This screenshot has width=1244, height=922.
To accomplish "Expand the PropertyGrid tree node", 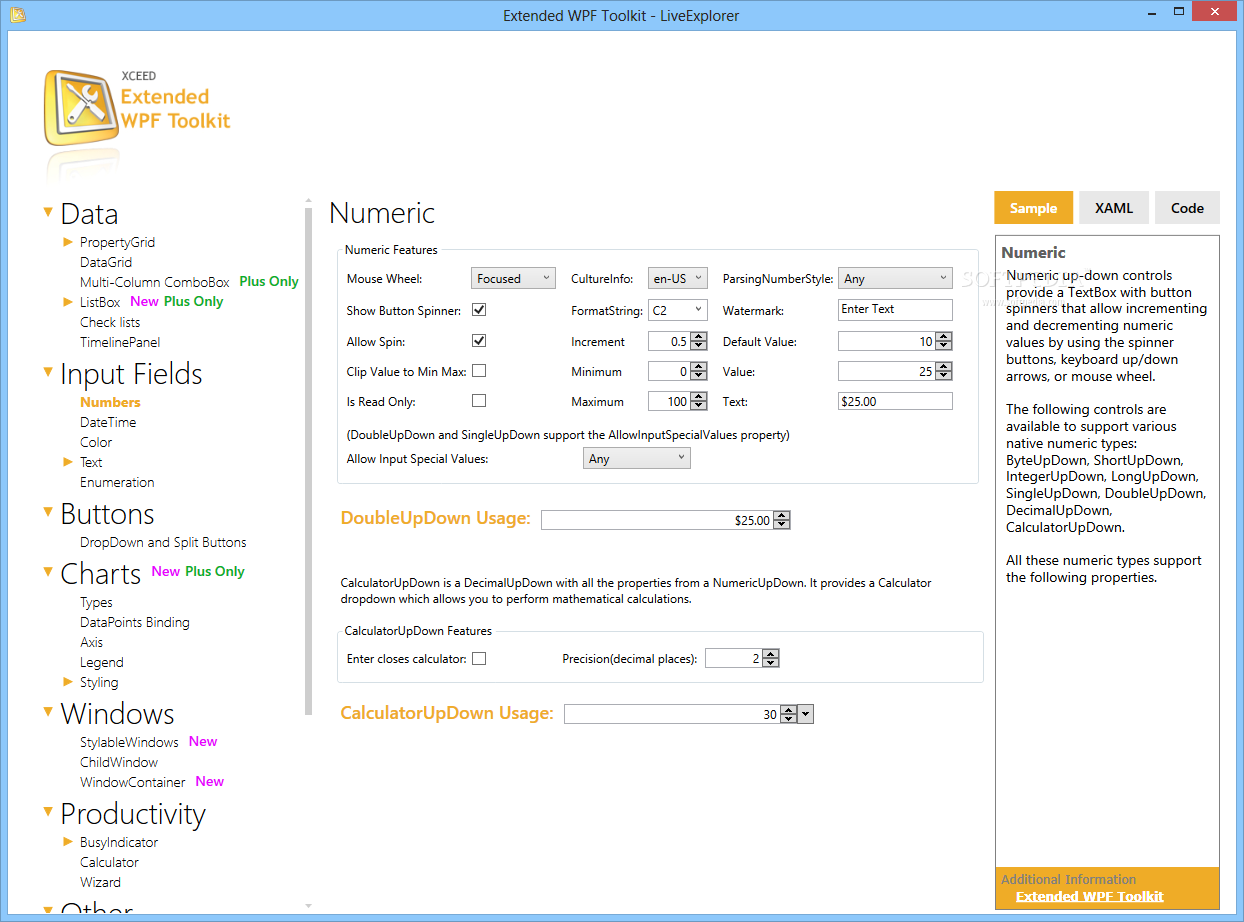I will 68,242.
